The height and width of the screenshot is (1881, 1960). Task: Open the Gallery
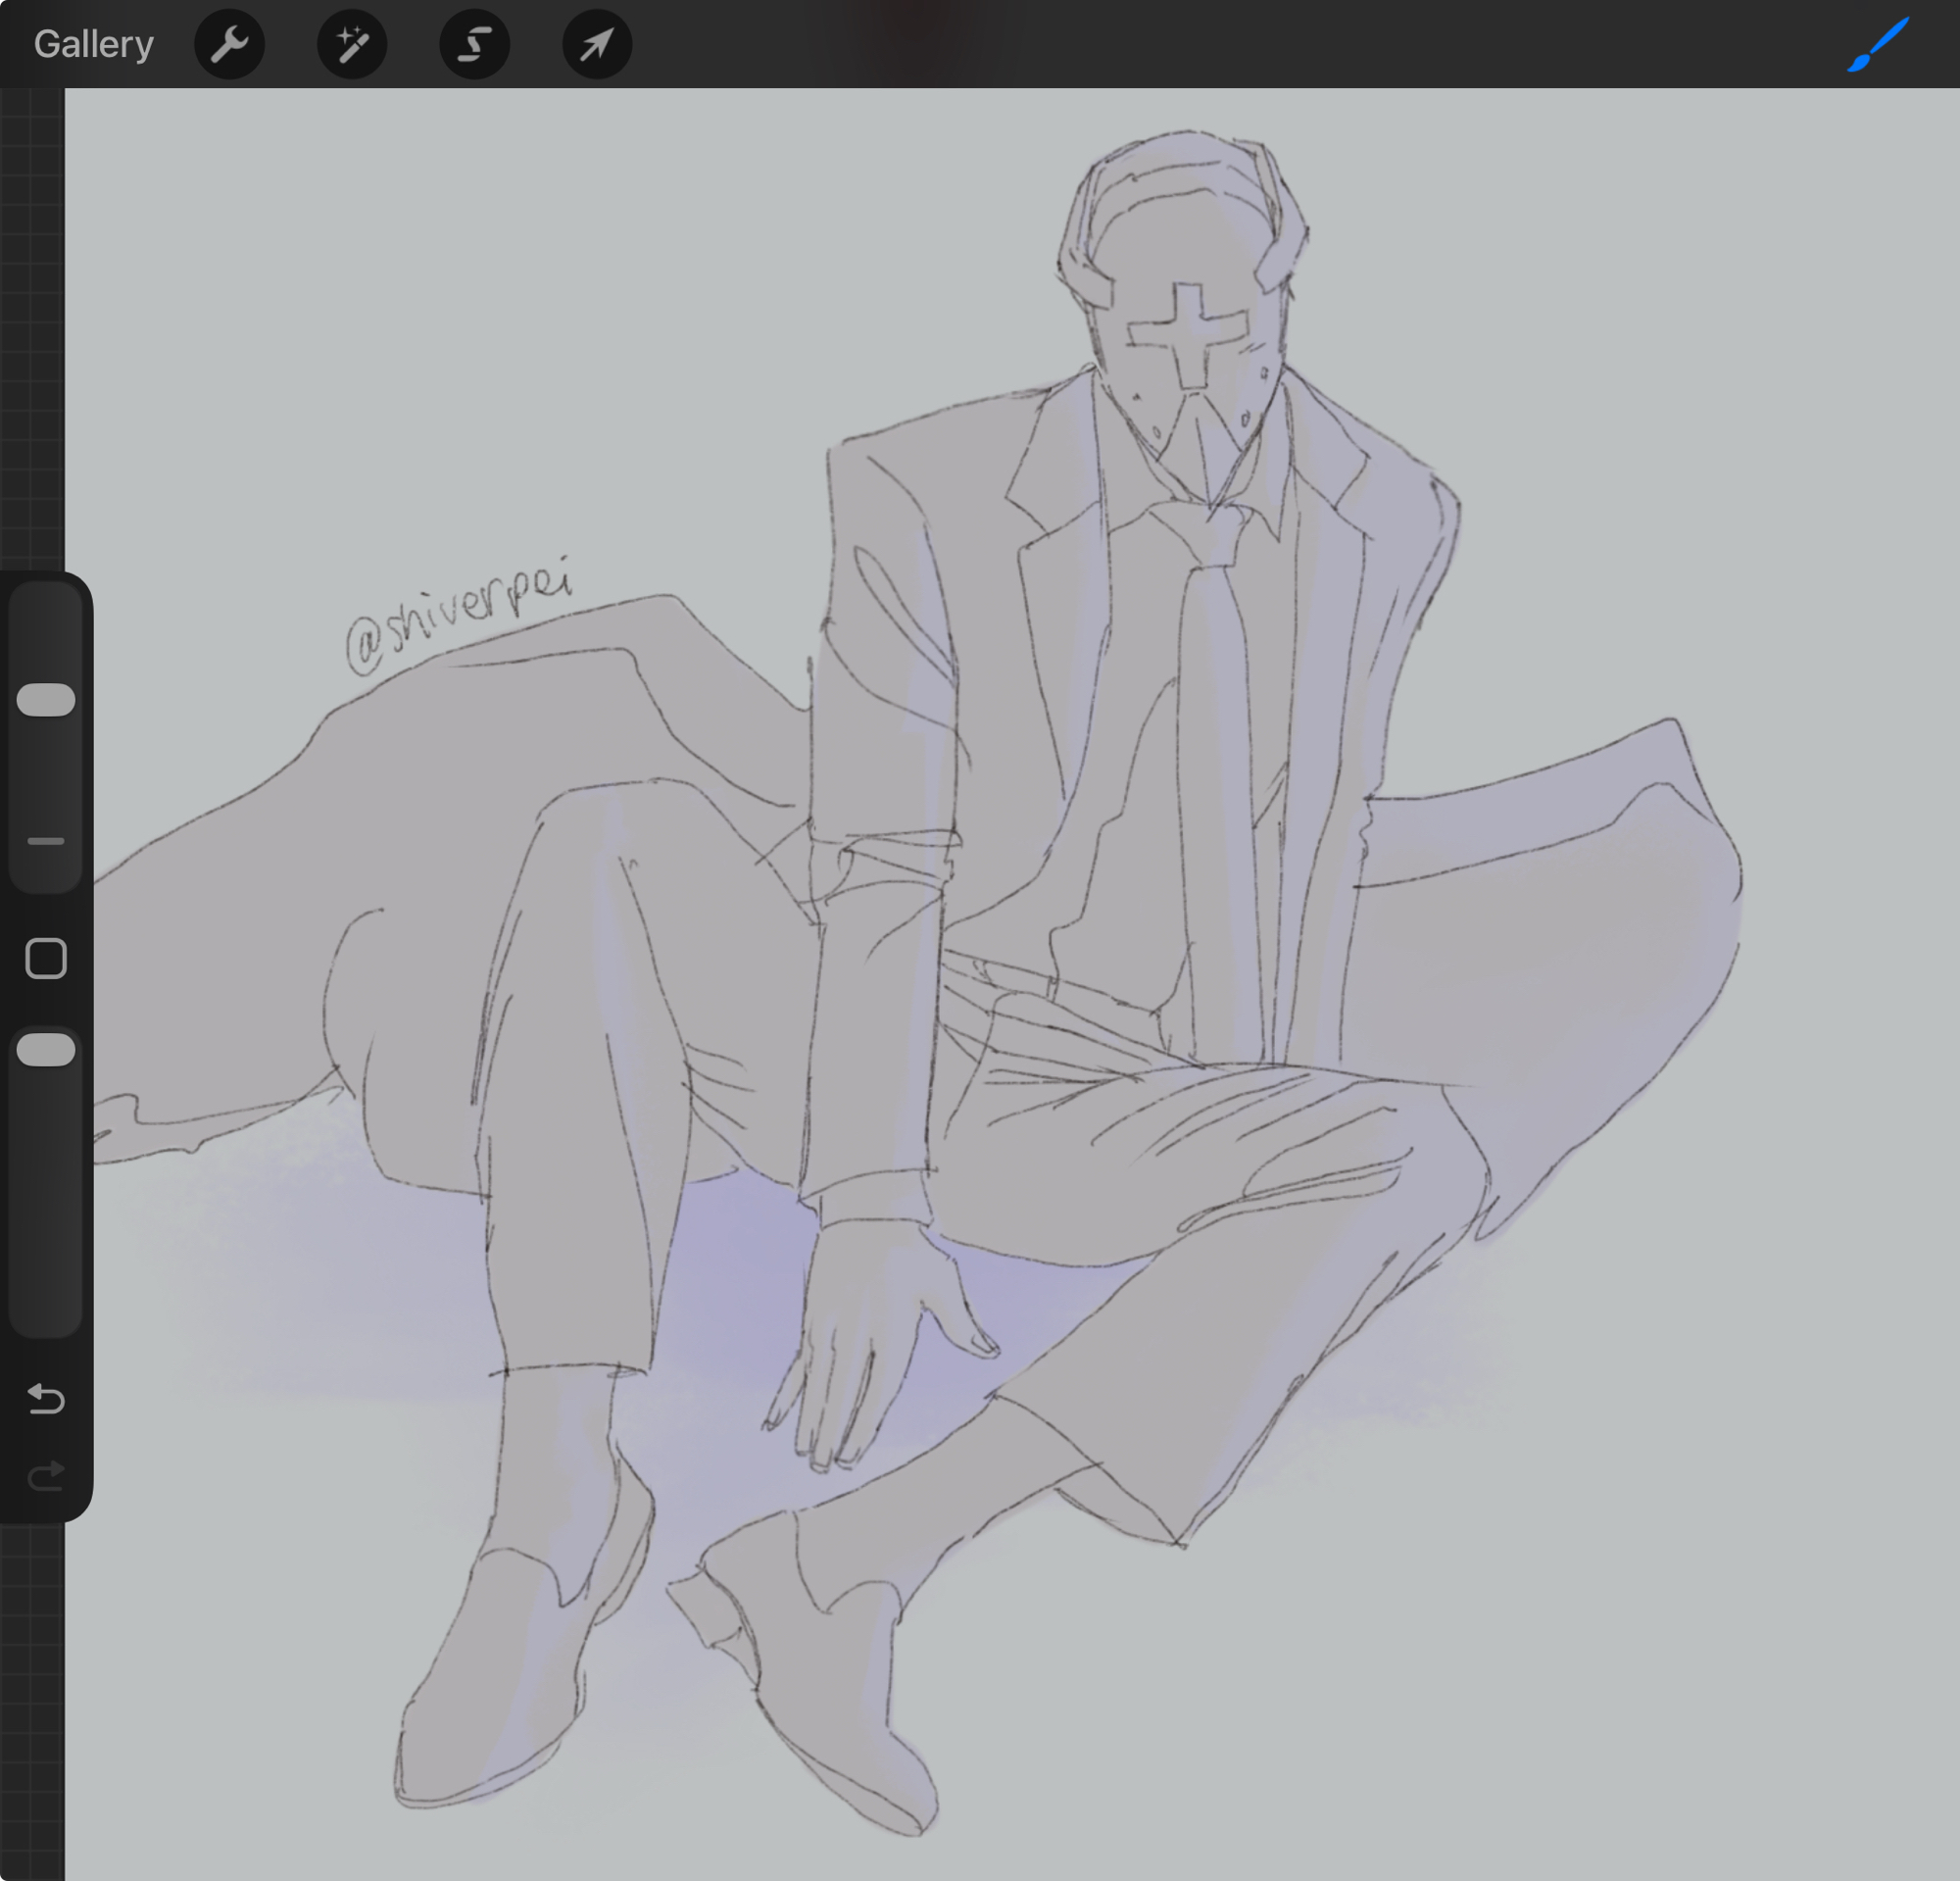click(x=93, y=44)
